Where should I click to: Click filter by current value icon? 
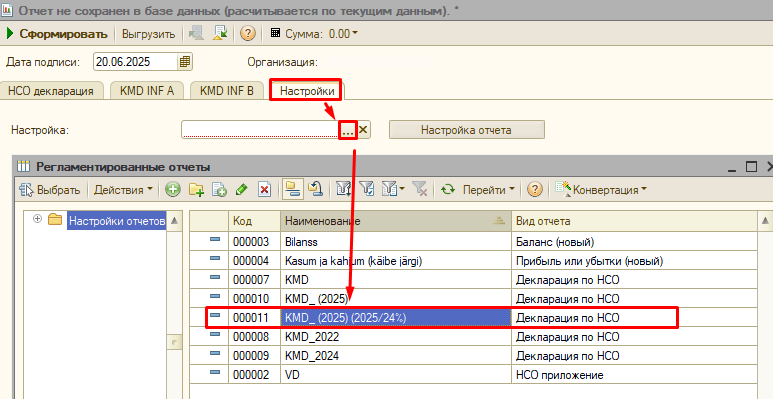click(366, 190)
